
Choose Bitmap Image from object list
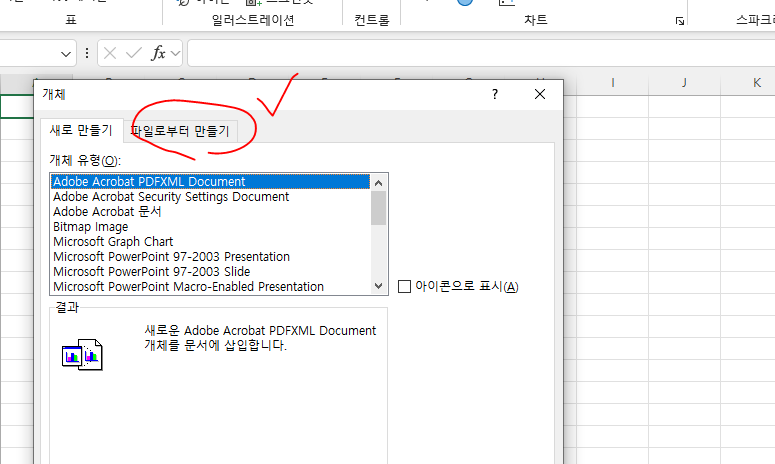point(210,227)
